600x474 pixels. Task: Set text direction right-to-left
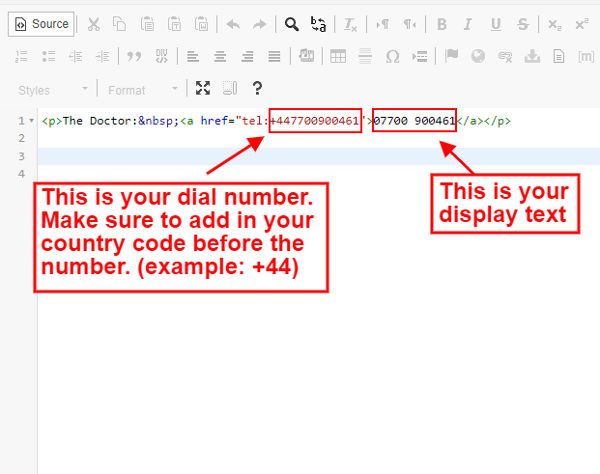tap(409, 24)
